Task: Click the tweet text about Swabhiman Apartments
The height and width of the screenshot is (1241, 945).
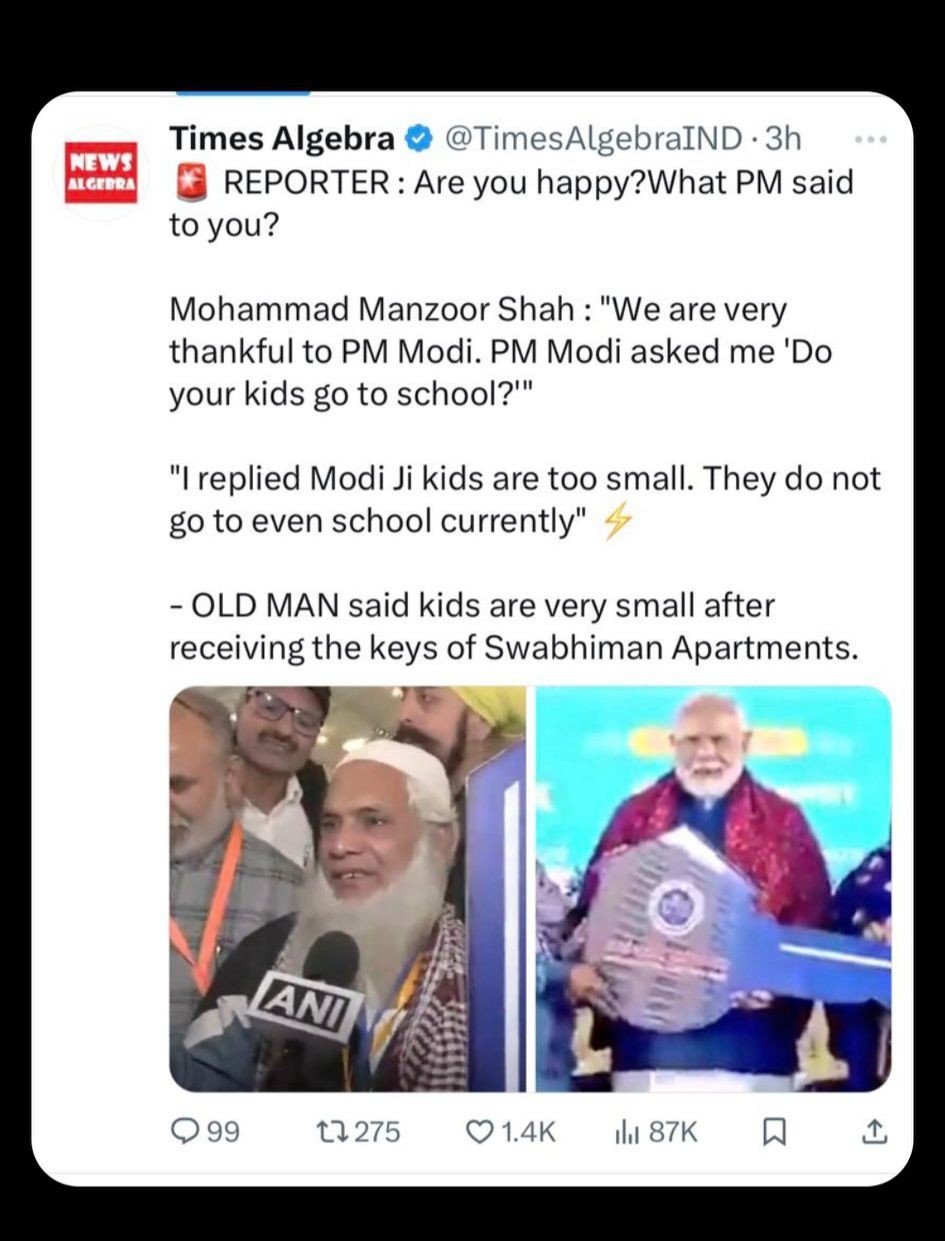Action: click(514, 627)
